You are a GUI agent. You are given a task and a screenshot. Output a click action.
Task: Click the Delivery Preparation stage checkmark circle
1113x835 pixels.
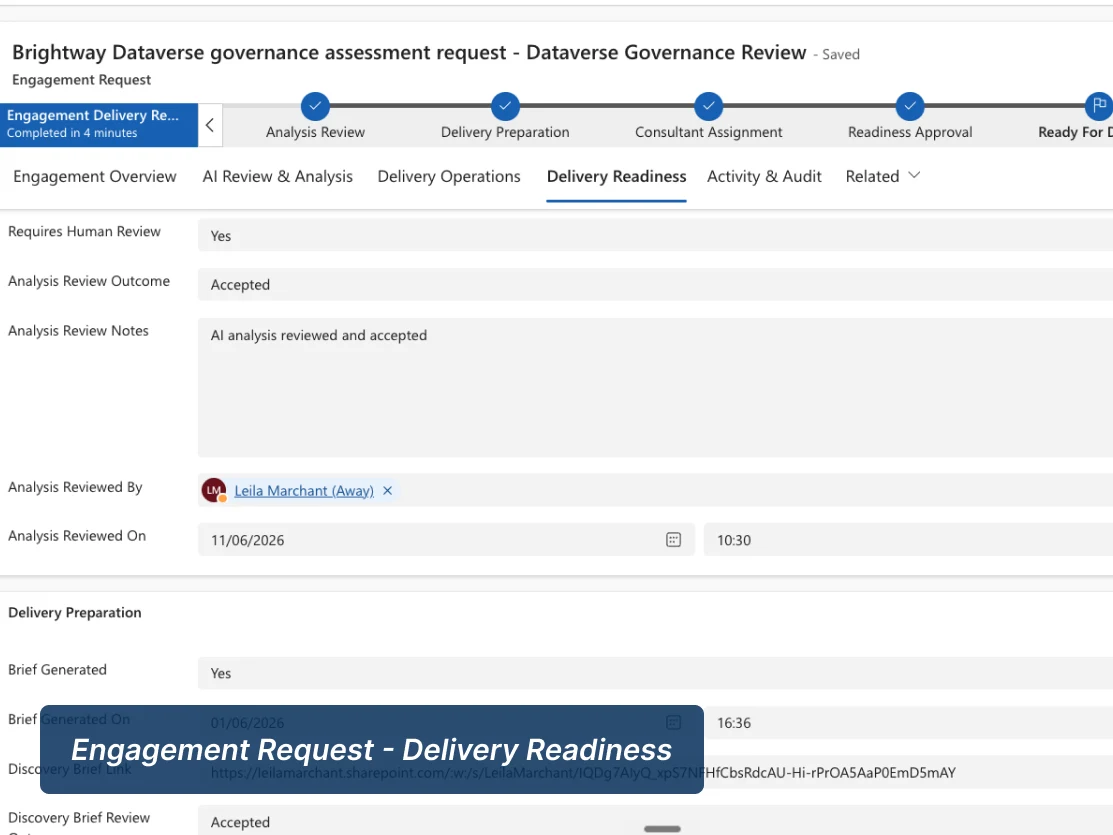coord(505,107)
